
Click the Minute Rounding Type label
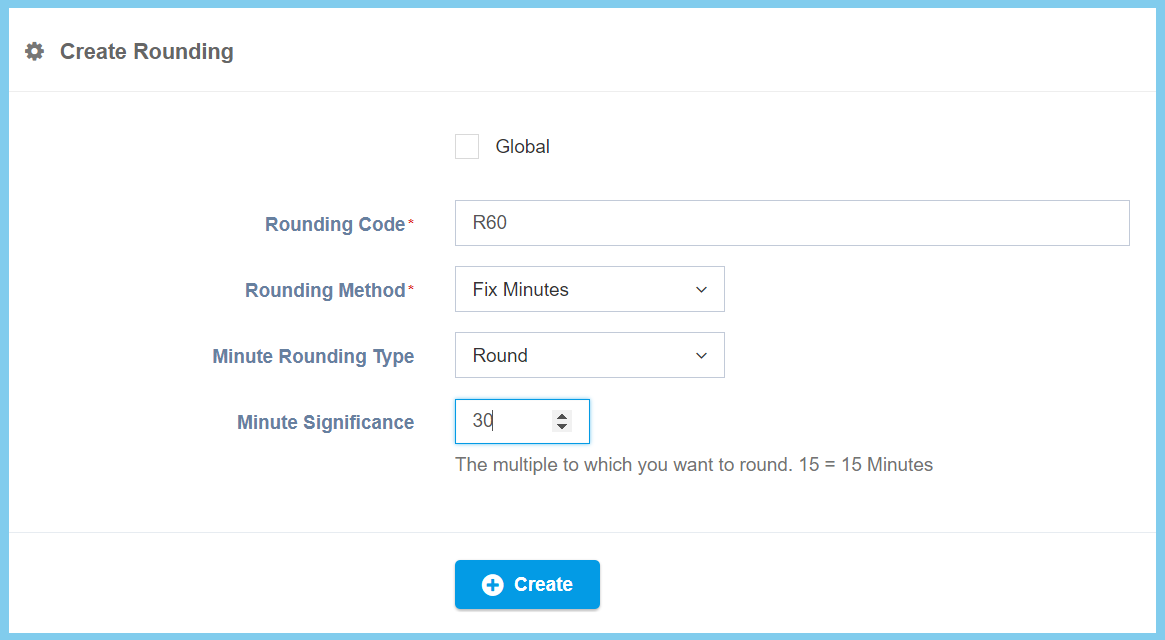pyautogui.click(x=313, y=357)
